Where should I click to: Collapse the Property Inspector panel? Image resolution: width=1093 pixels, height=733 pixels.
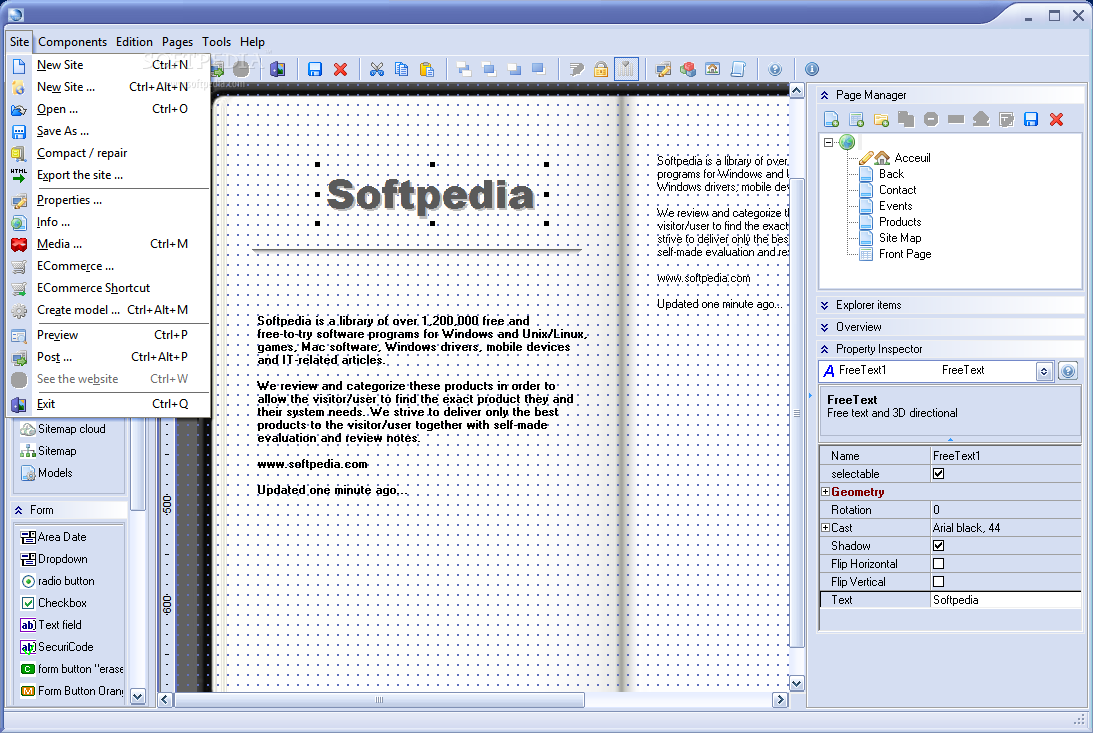pos(825,349)
